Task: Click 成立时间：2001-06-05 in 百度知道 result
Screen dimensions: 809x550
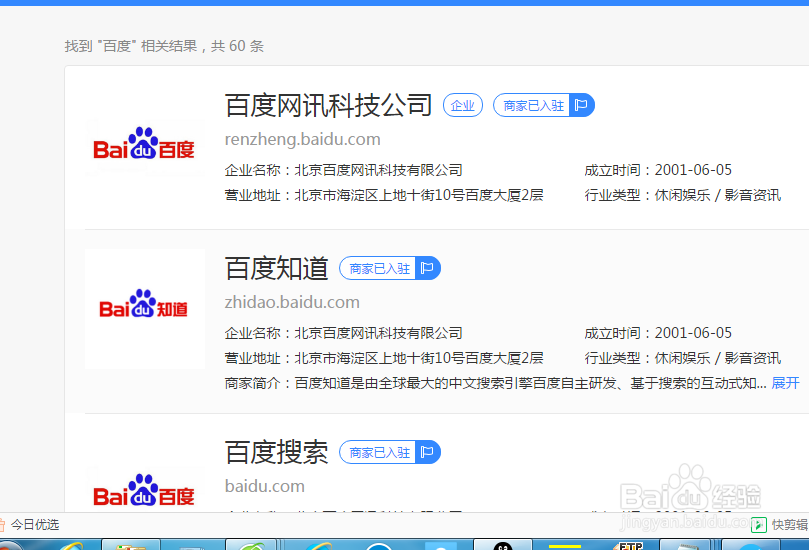Action: 658,333
